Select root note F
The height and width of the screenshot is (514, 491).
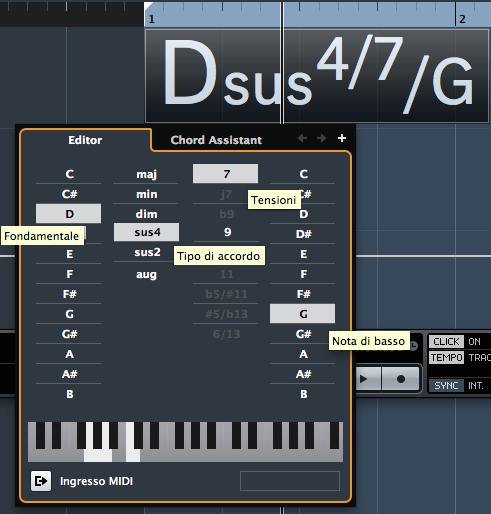(69, 274)
